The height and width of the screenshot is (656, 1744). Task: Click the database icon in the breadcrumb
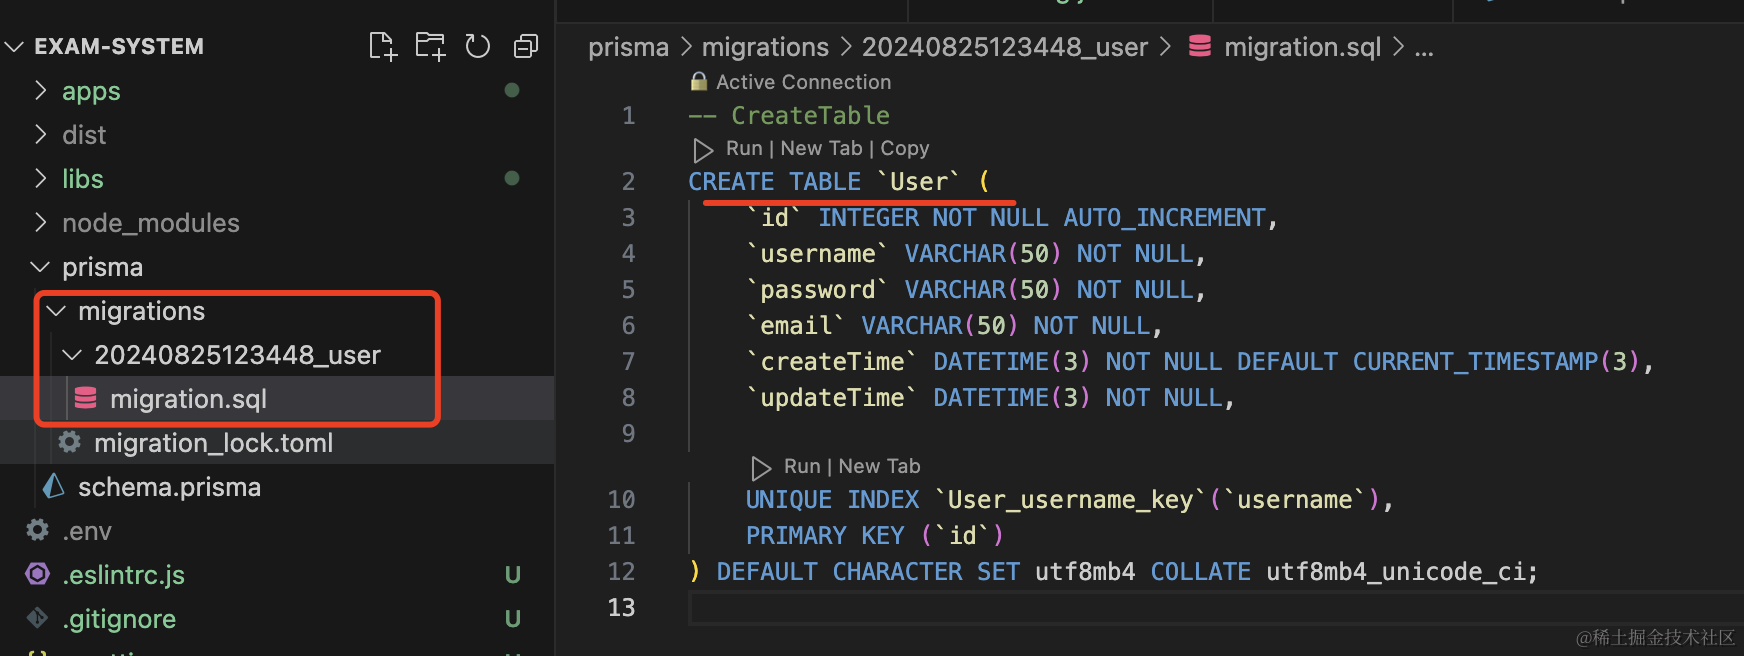[x=1200, y=47]
